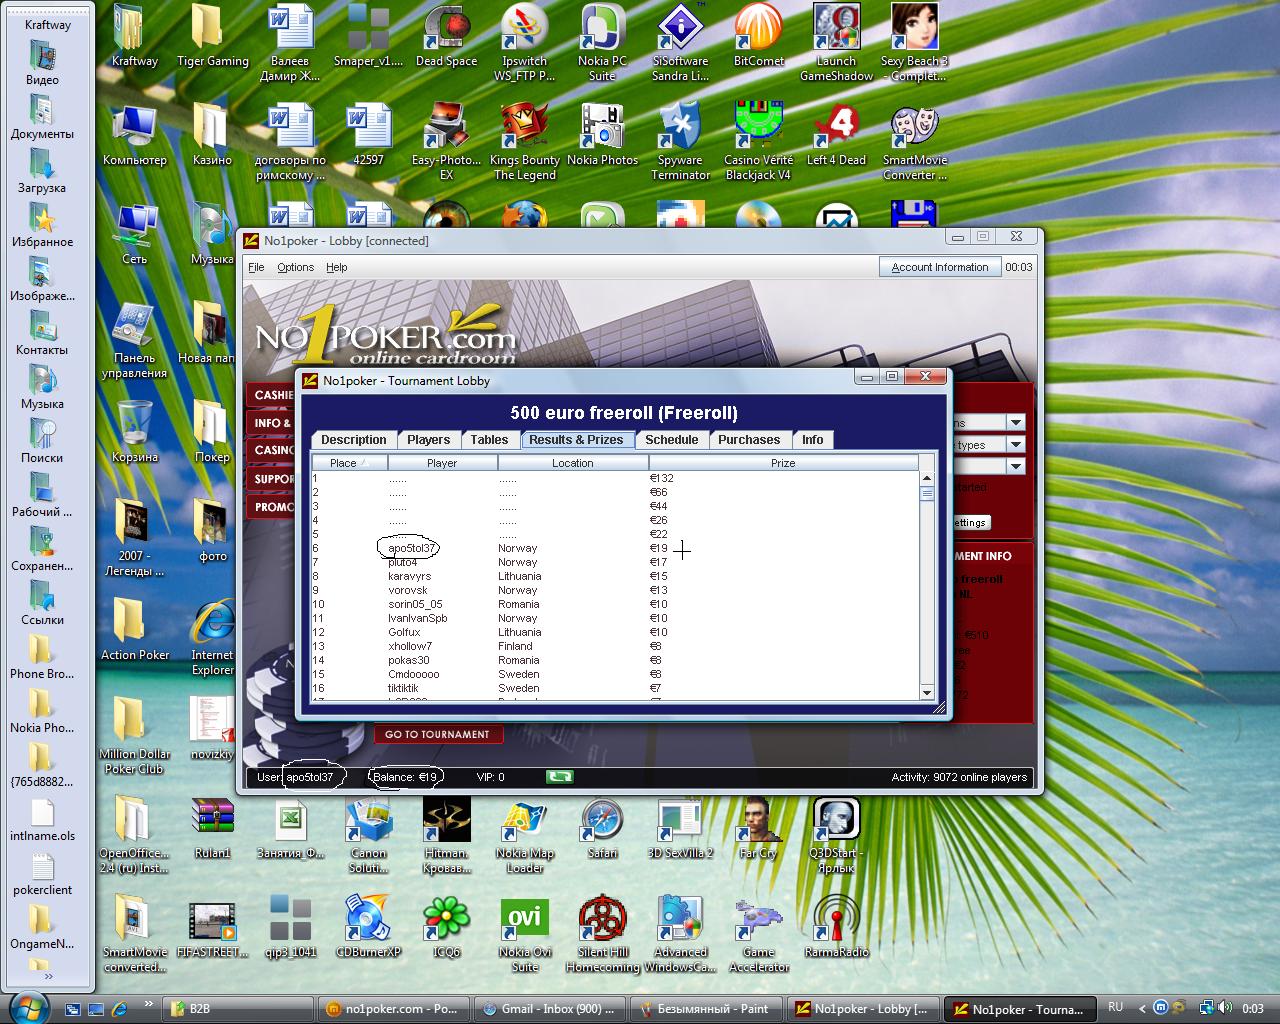The width and height of the screenshot is (1280, 1024).
Task: Open the Safari desktop shortcut
Action: click(602, 822)
